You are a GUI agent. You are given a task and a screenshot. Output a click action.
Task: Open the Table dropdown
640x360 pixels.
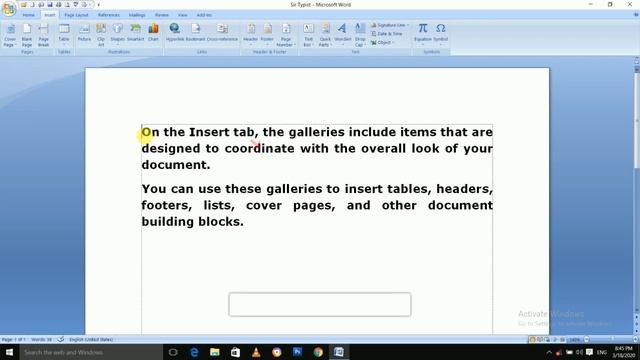pos(64,35)
